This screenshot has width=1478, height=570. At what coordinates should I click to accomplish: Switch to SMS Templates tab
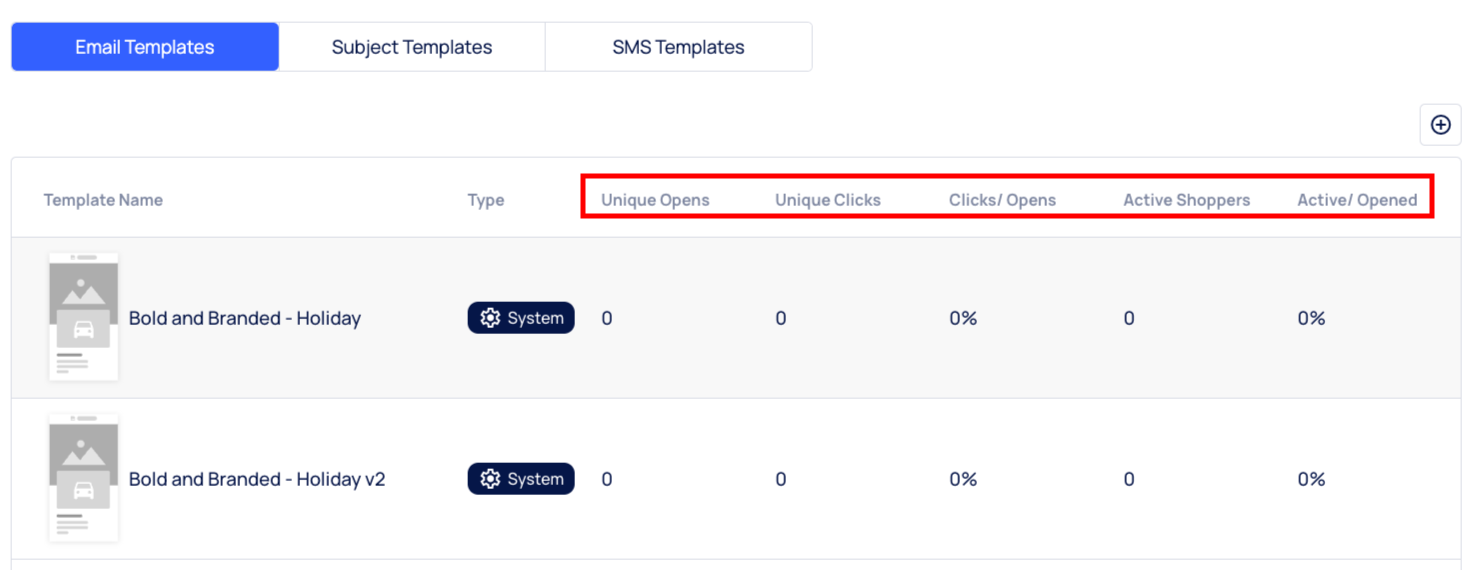(678, 47)
